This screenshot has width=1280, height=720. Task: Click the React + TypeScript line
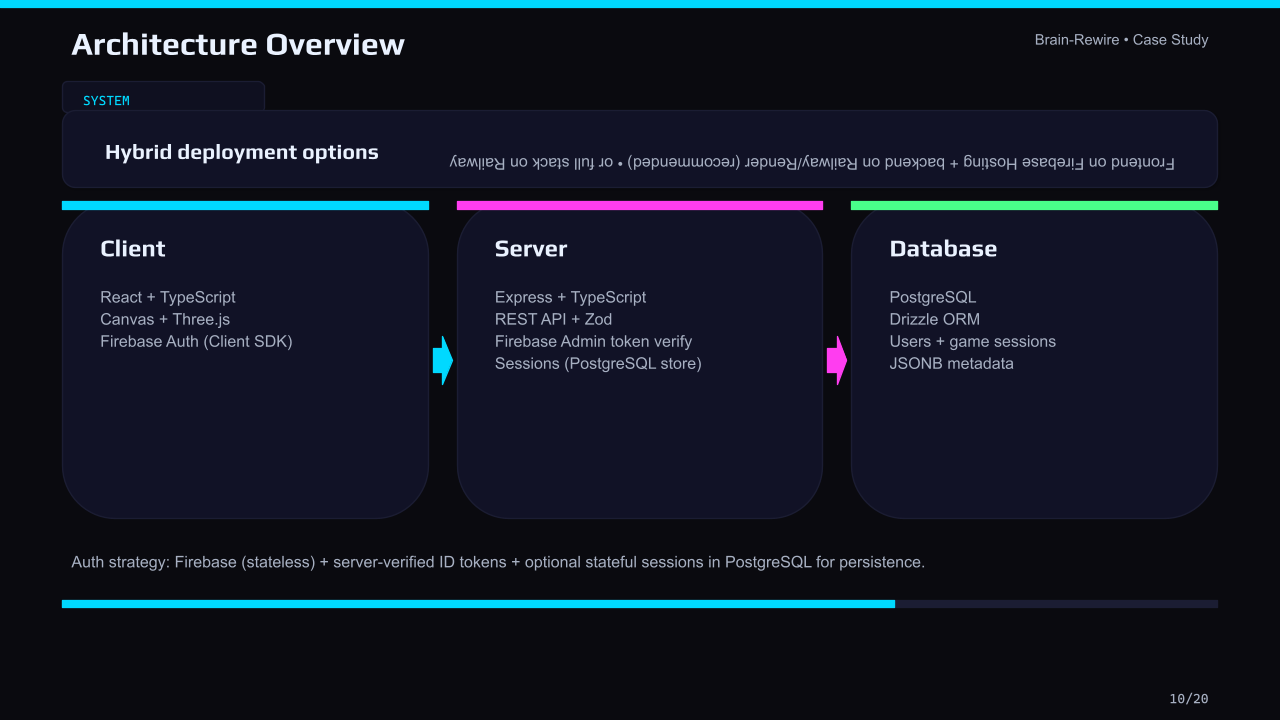168,297
